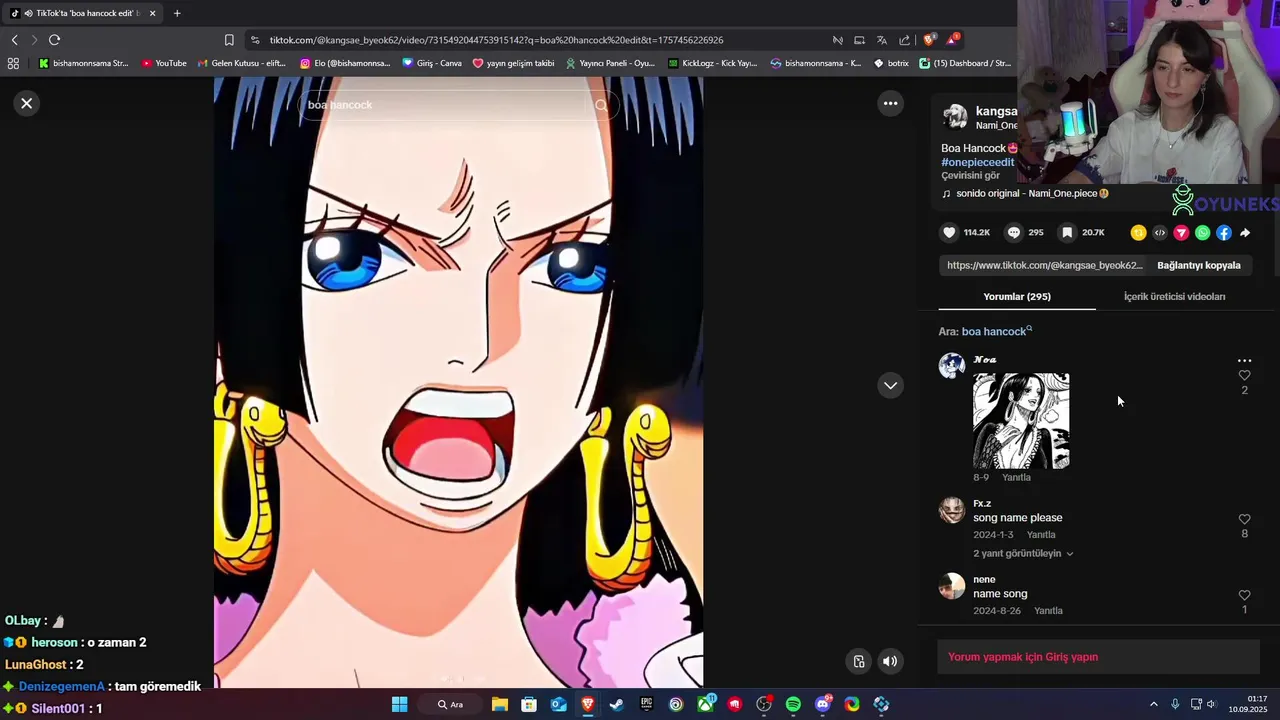1280x720 pixels.
Task: Open the Gelen Kutusu Gmail bookmark
Action: (242, 63)
